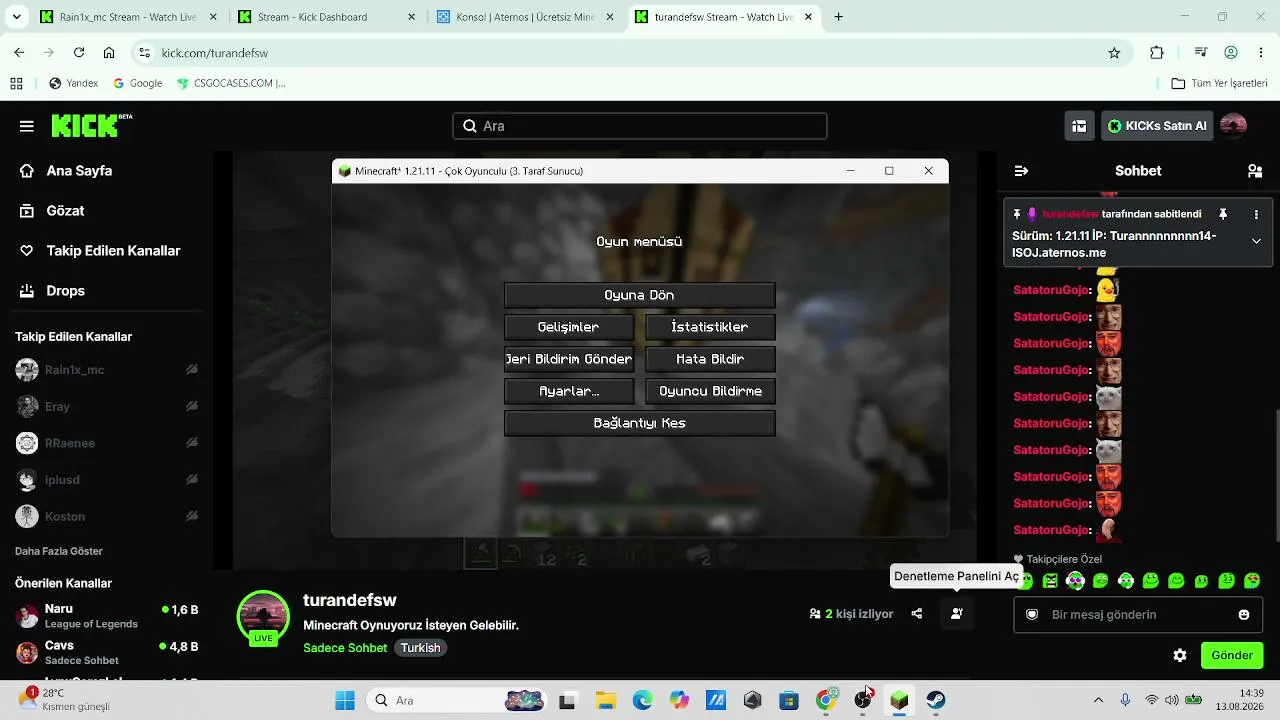Toggle notifications for RRaenee channel
Image resolution: width=1280 pixels, height=720 pixels.
click(x=192, y=443)
